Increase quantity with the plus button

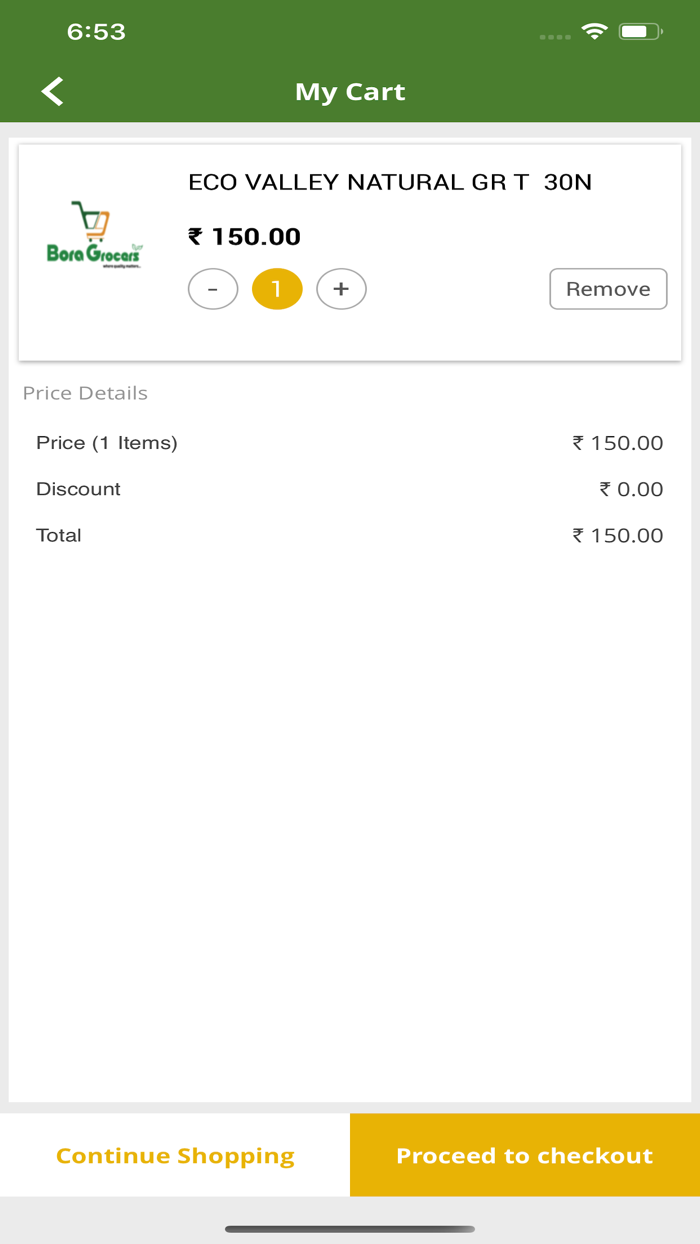point(341,289)
